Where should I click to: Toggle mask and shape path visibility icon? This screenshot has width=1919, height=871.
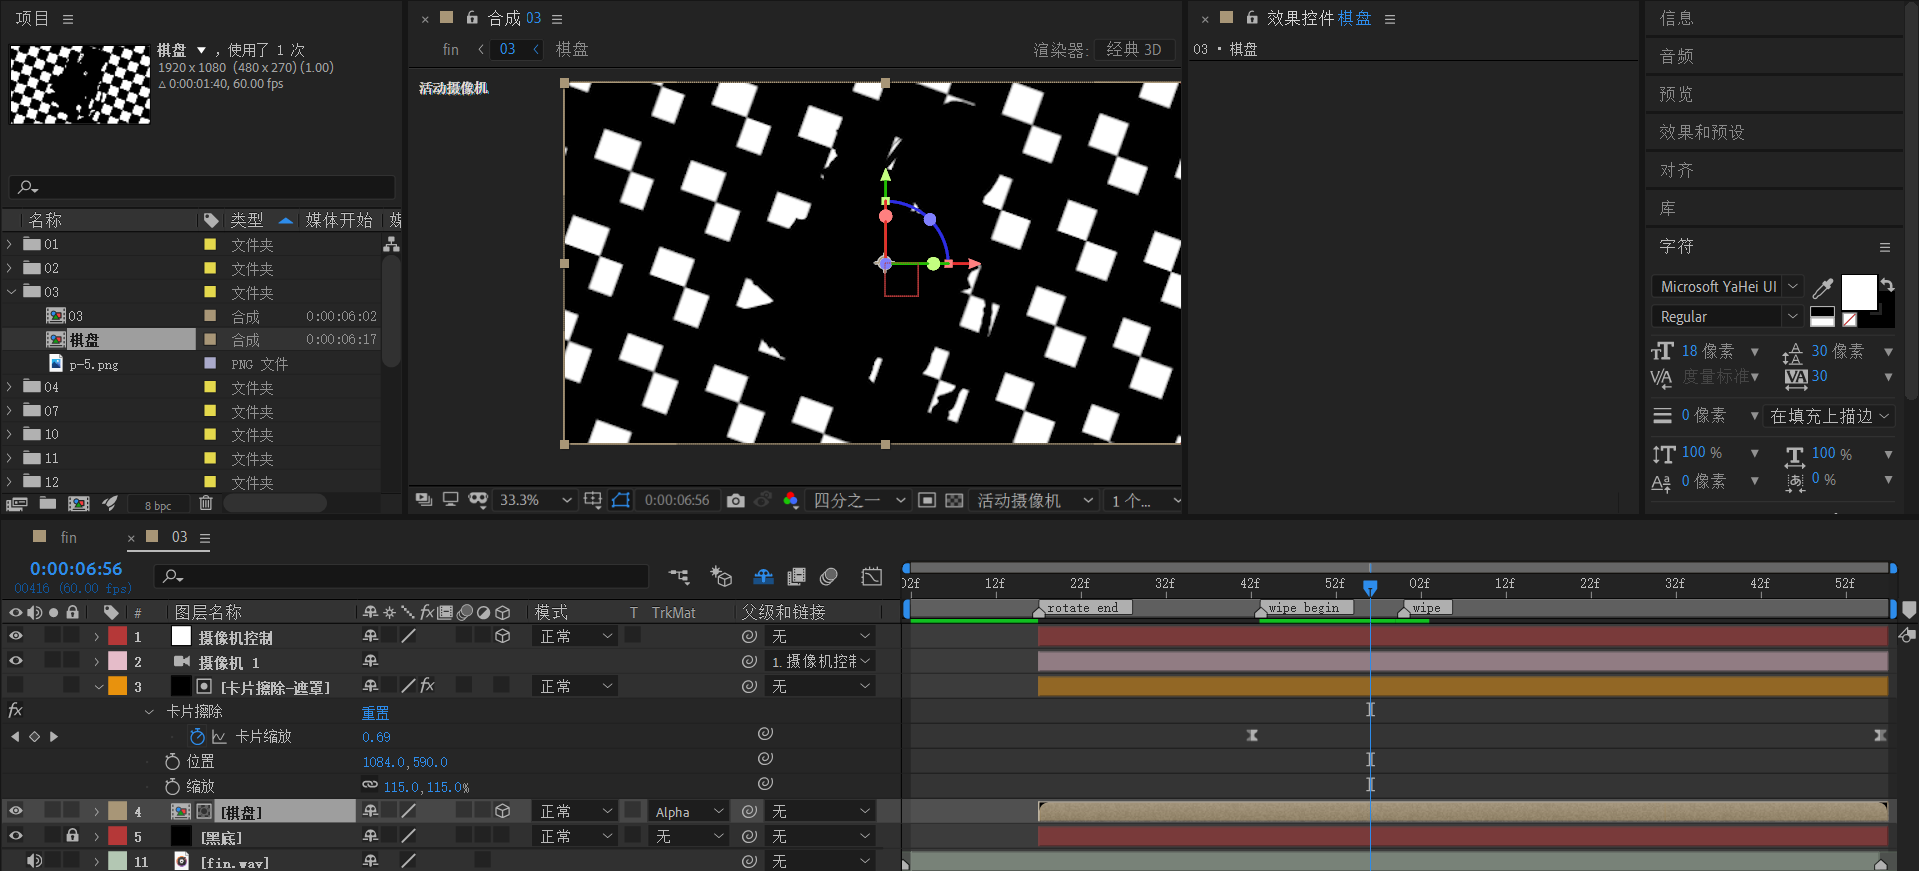coord(621,500)
